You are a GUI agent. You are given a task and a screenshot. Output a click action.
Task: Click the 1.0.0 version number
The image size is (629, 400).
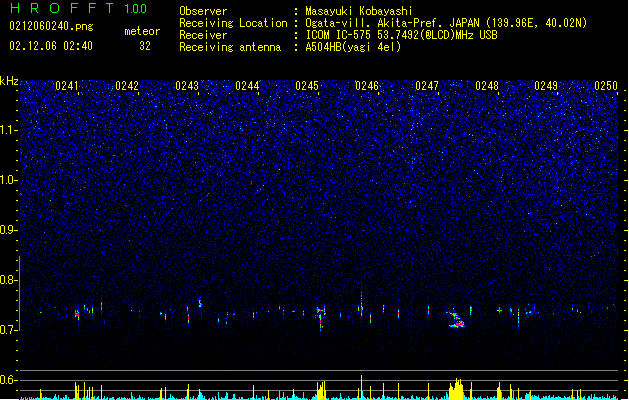pyautogui.click(x=135, y=8)
